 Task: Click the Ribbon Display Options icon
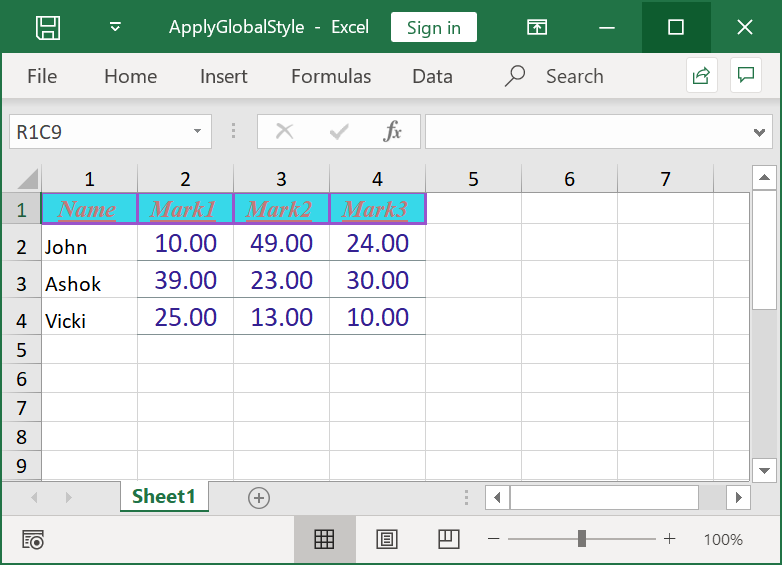click(x=538, y=27)
